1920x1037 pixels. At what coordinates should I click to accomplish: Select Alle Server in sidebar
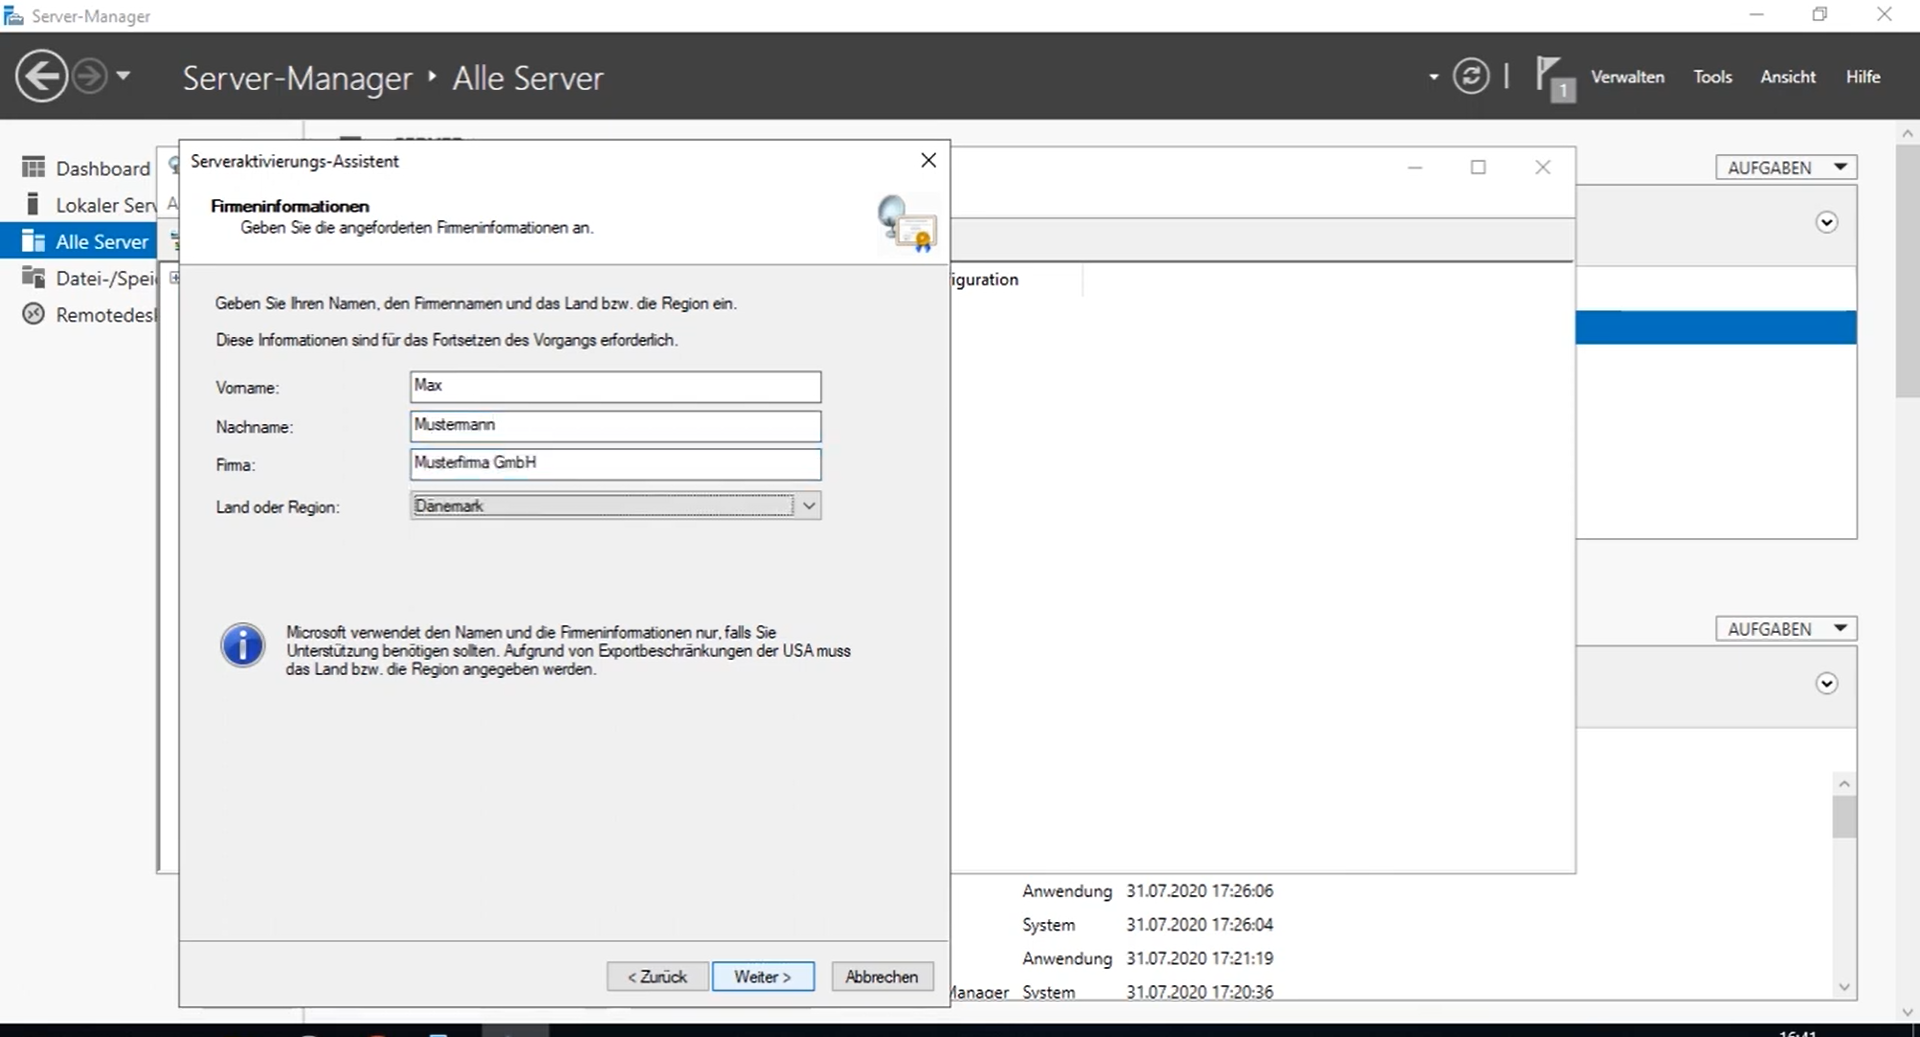(101, 242)
